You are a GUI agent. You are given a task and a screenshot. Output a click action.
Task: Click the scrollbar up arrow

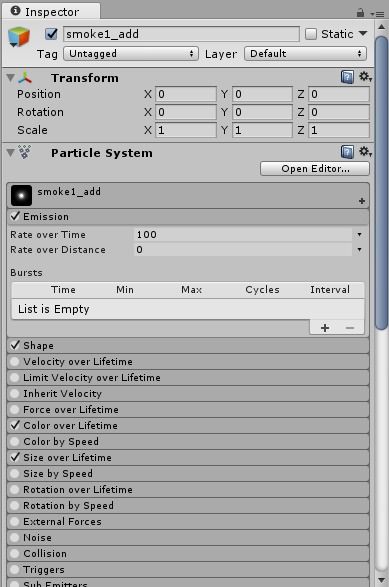[382, 27]
